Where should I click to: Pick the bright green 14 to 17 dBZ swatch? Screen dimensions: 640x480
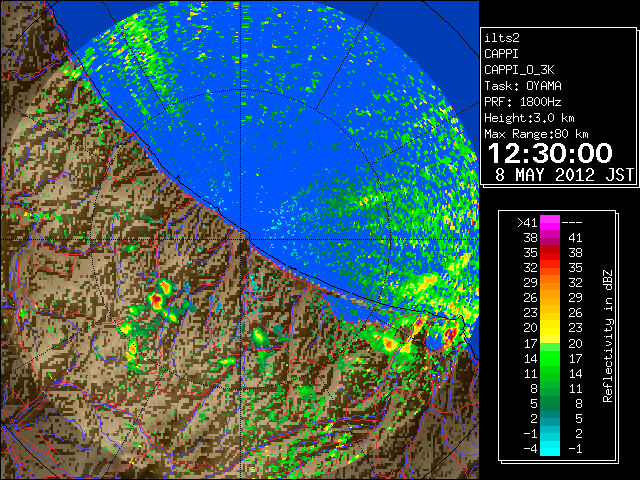tap(550, 358)
